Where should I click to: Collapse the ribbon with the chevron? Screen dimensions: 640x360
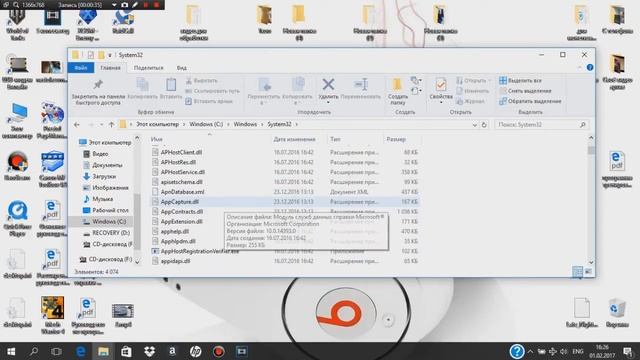pos(580,67)
